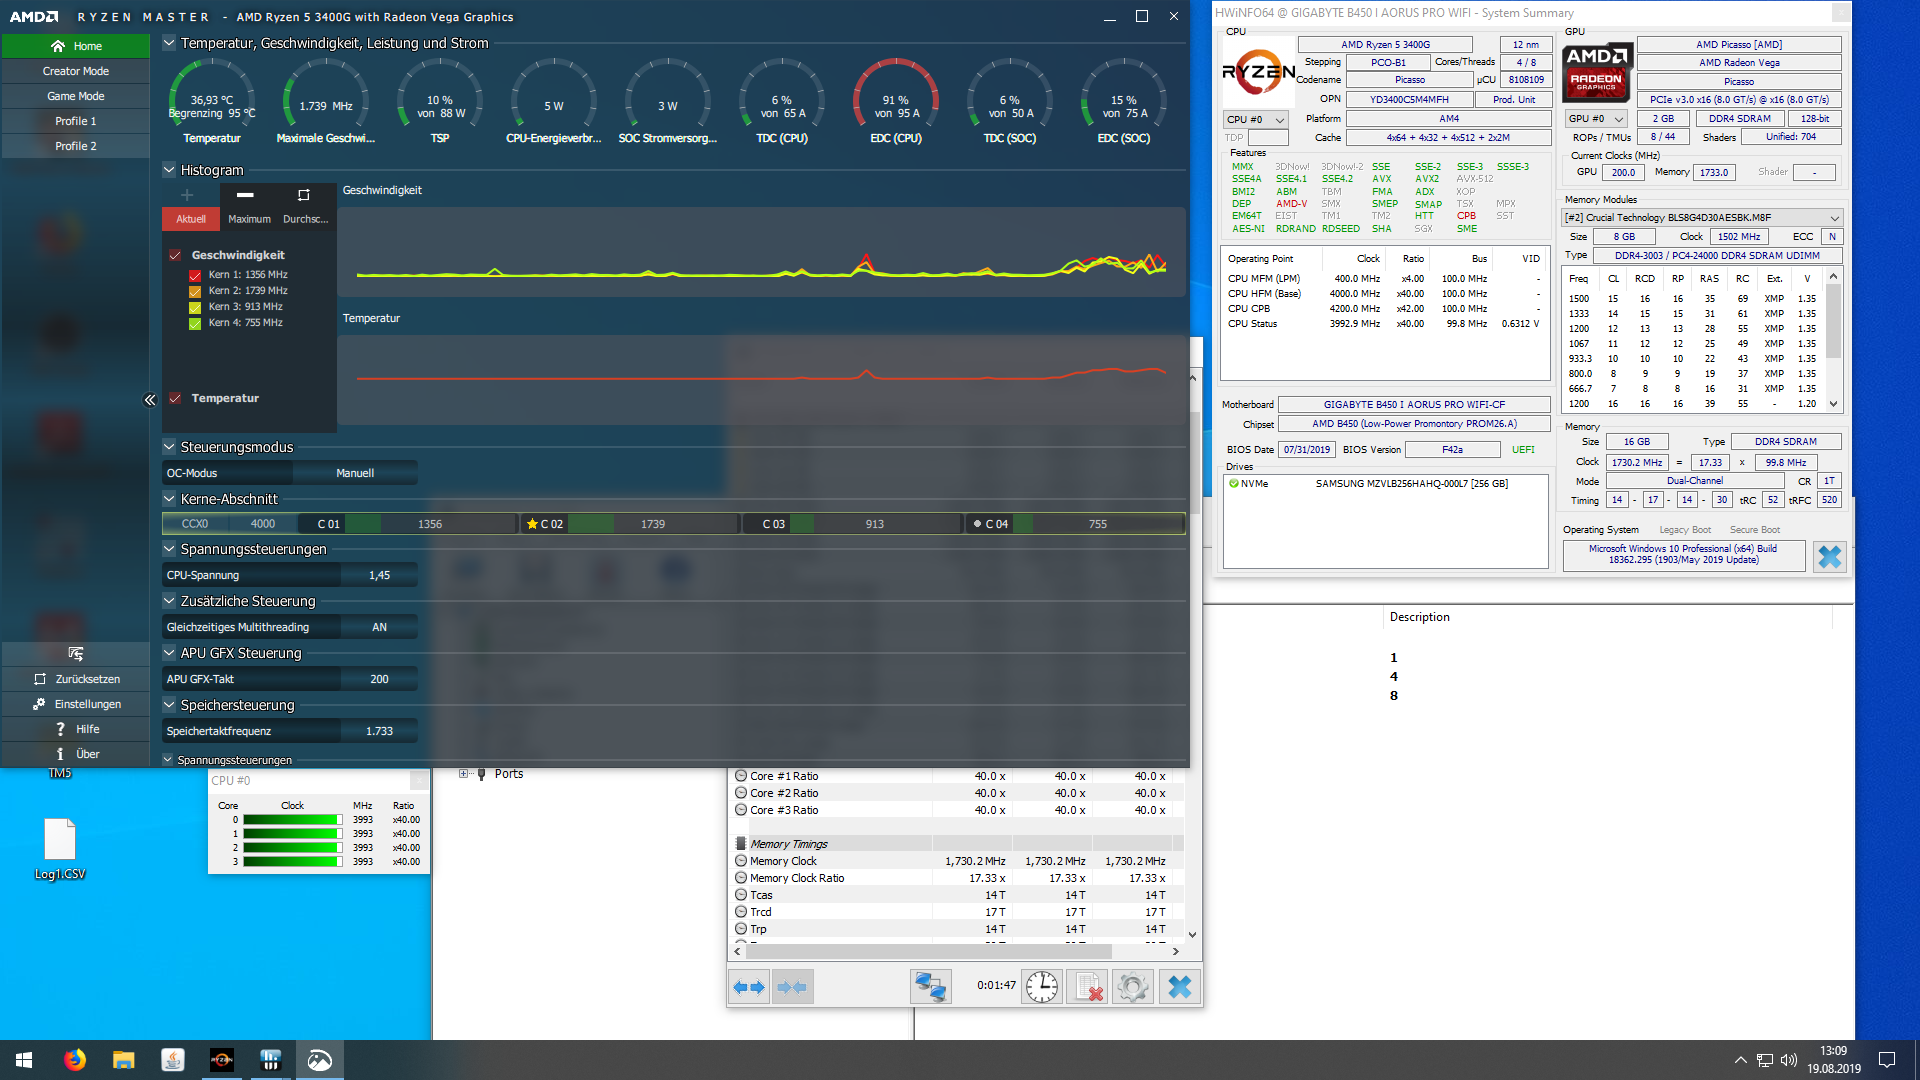Open the CPU #0 selector dropdown
The height and width of the screenshot is (1080, 1920).
pyautogui.click(x=1256, y=119)
